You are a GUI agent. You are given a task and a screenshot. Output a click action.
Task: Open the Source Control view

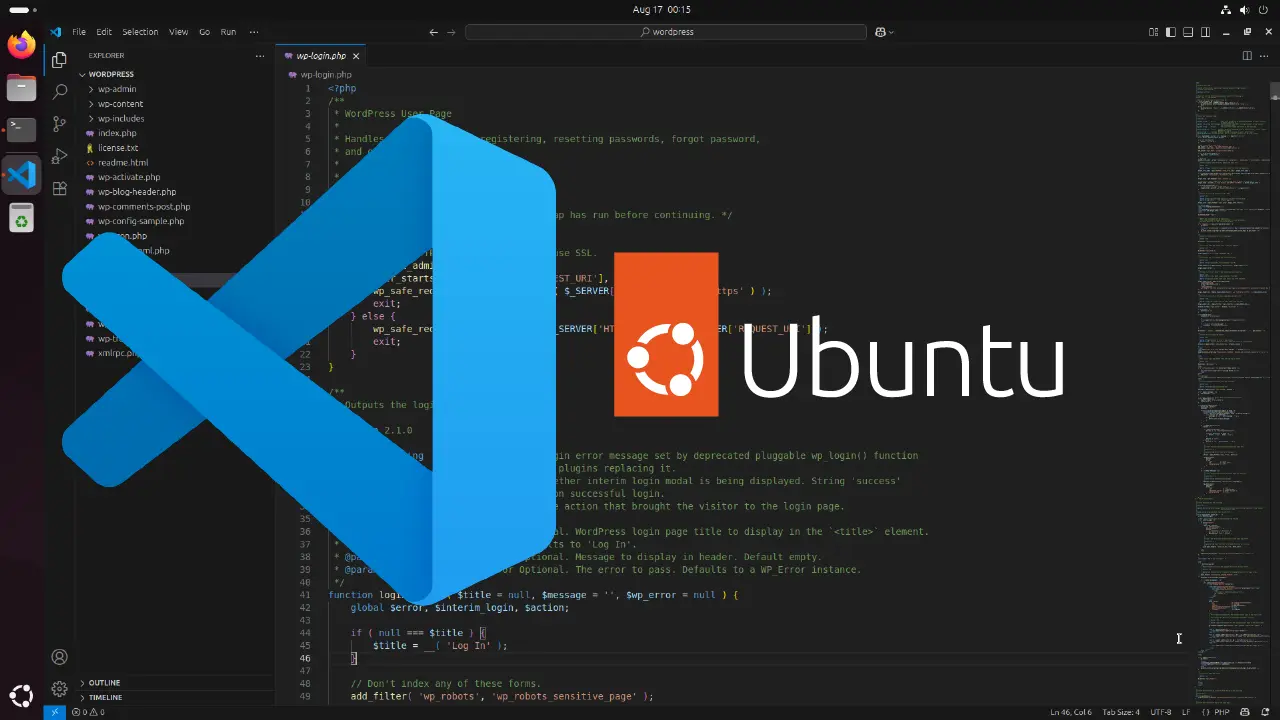[59, 124]
